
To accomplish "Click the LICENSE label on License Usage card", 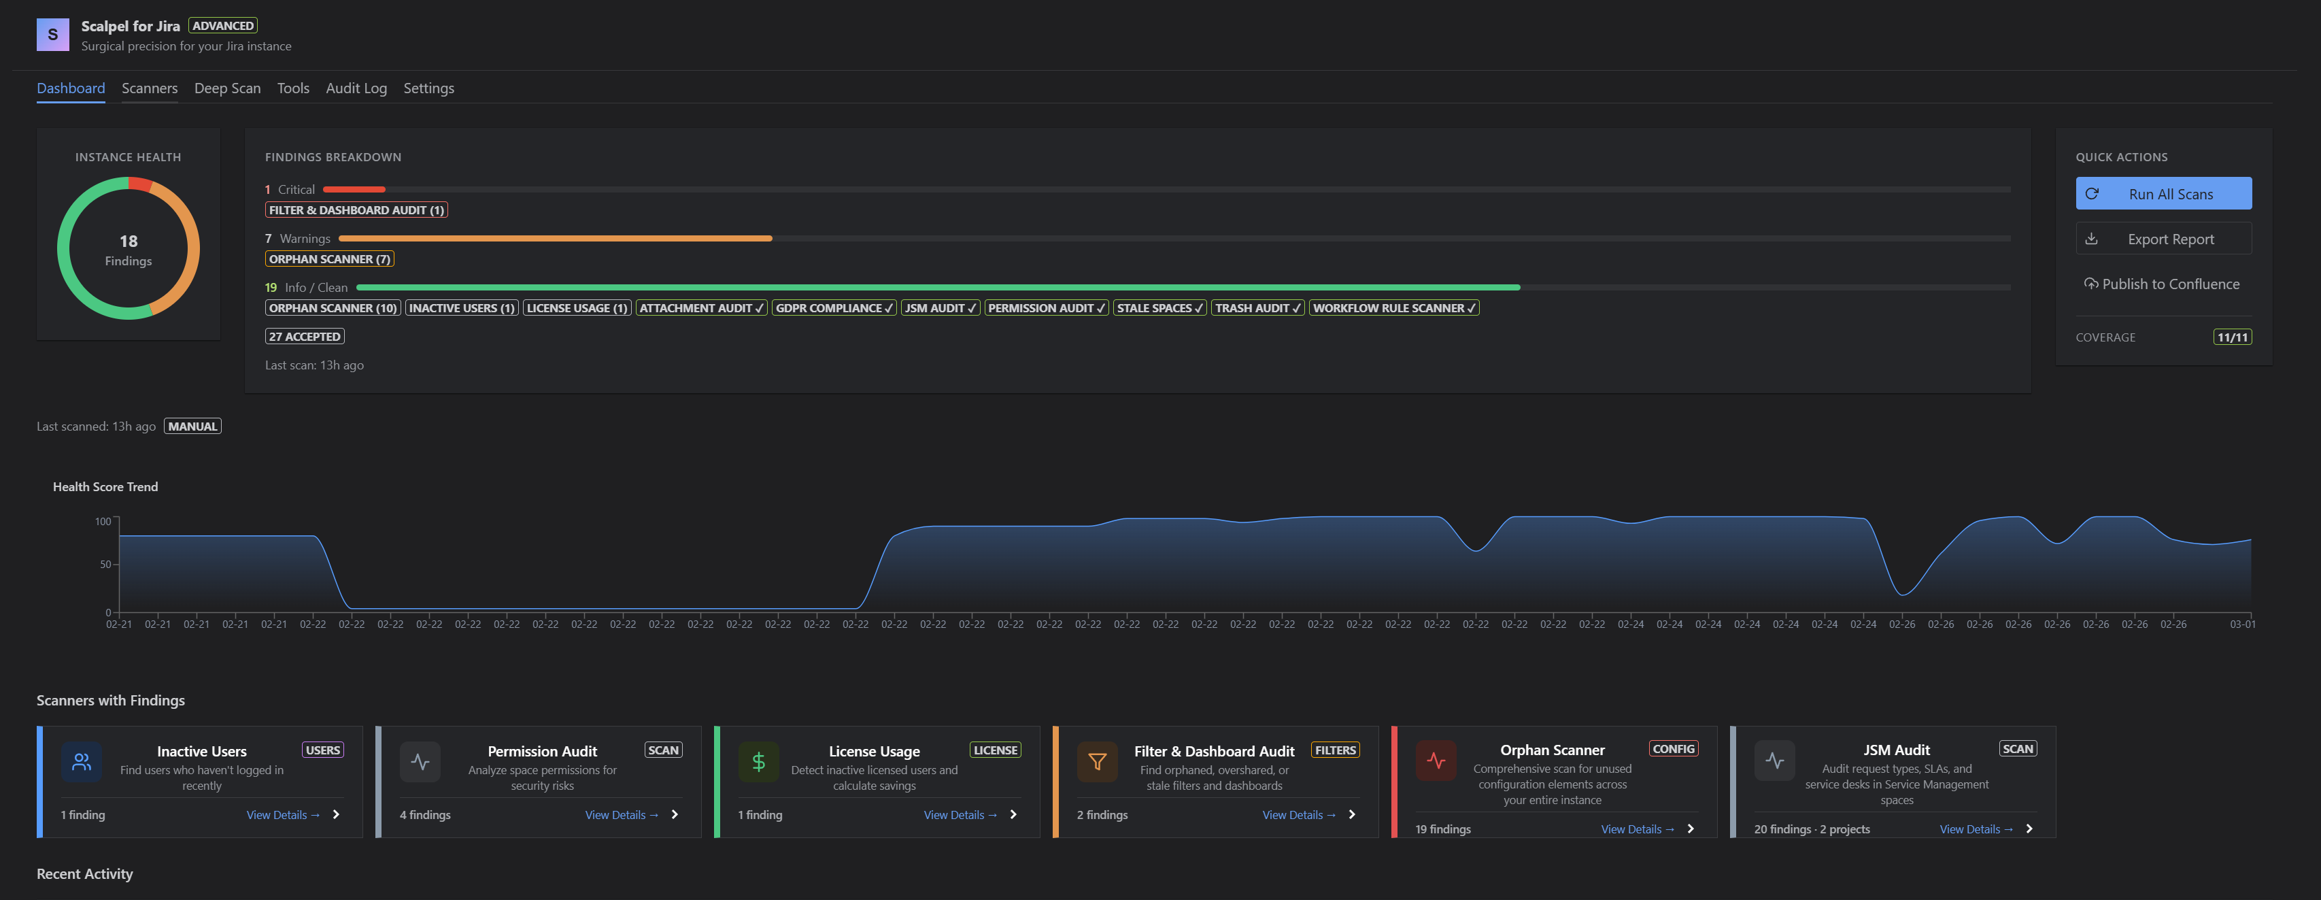I will [x=996, y=750].
